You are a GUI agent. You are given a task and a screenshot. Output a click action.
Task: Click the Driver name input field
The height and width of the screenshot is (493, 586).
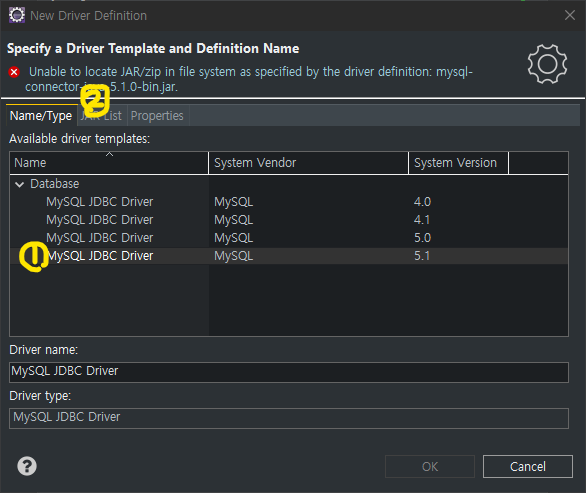click(x=289, y=372)
